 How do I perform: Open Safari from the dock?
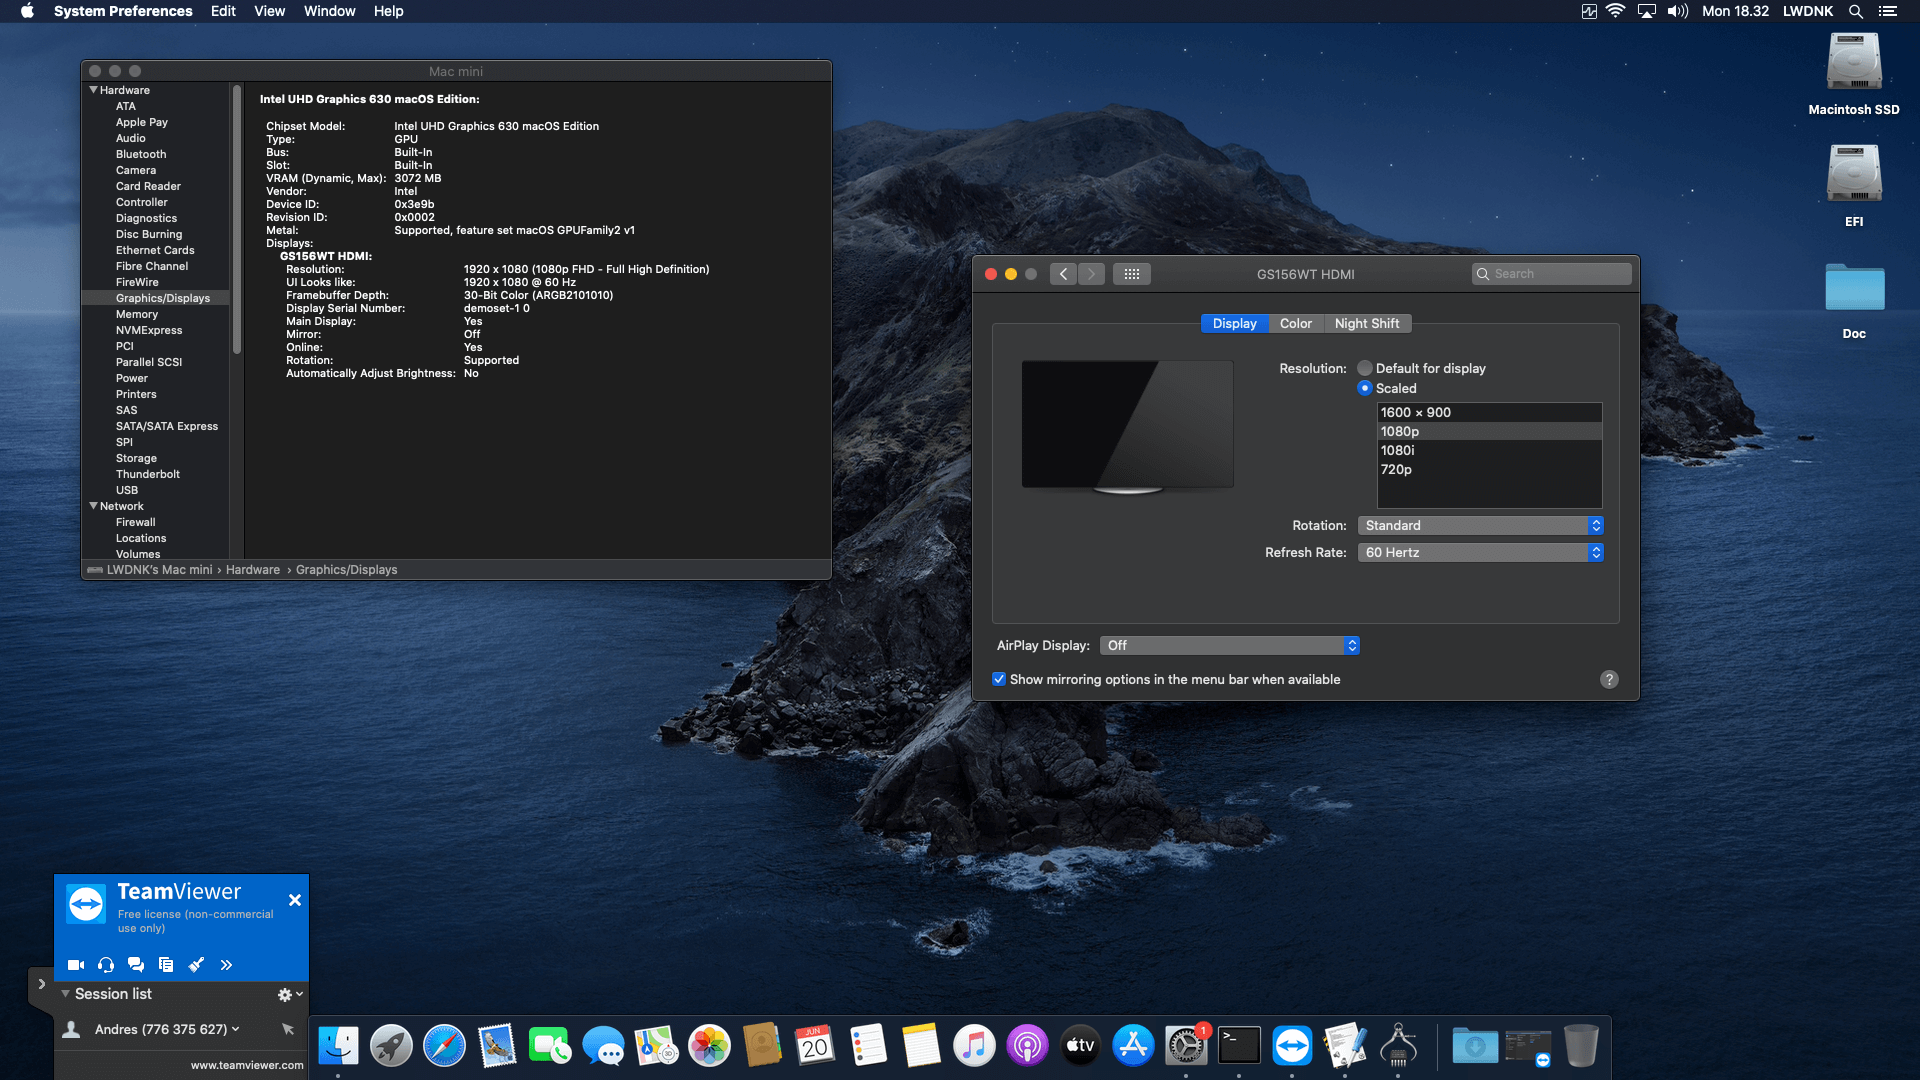point(444,1046)
